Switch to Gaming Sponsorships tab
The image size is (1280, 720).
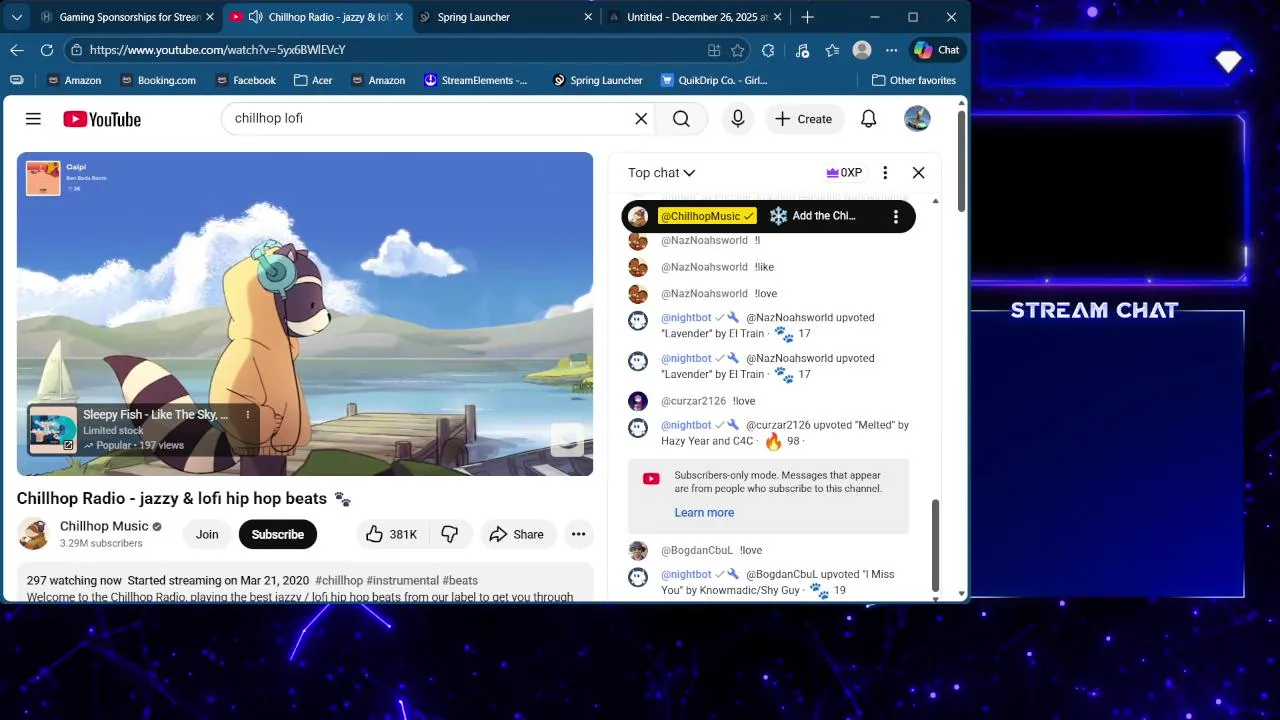[127, 17]
